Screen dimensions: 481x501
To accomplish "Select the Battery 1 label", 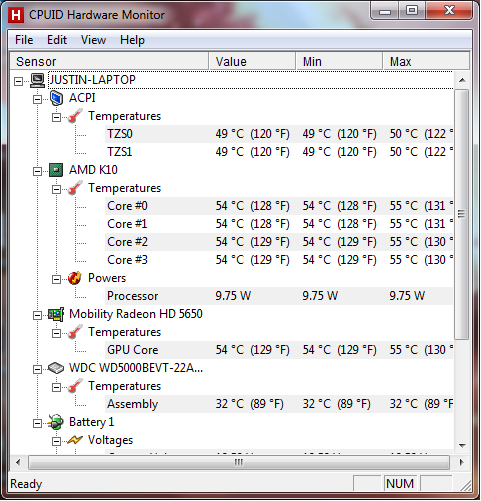I will [92, 422].
